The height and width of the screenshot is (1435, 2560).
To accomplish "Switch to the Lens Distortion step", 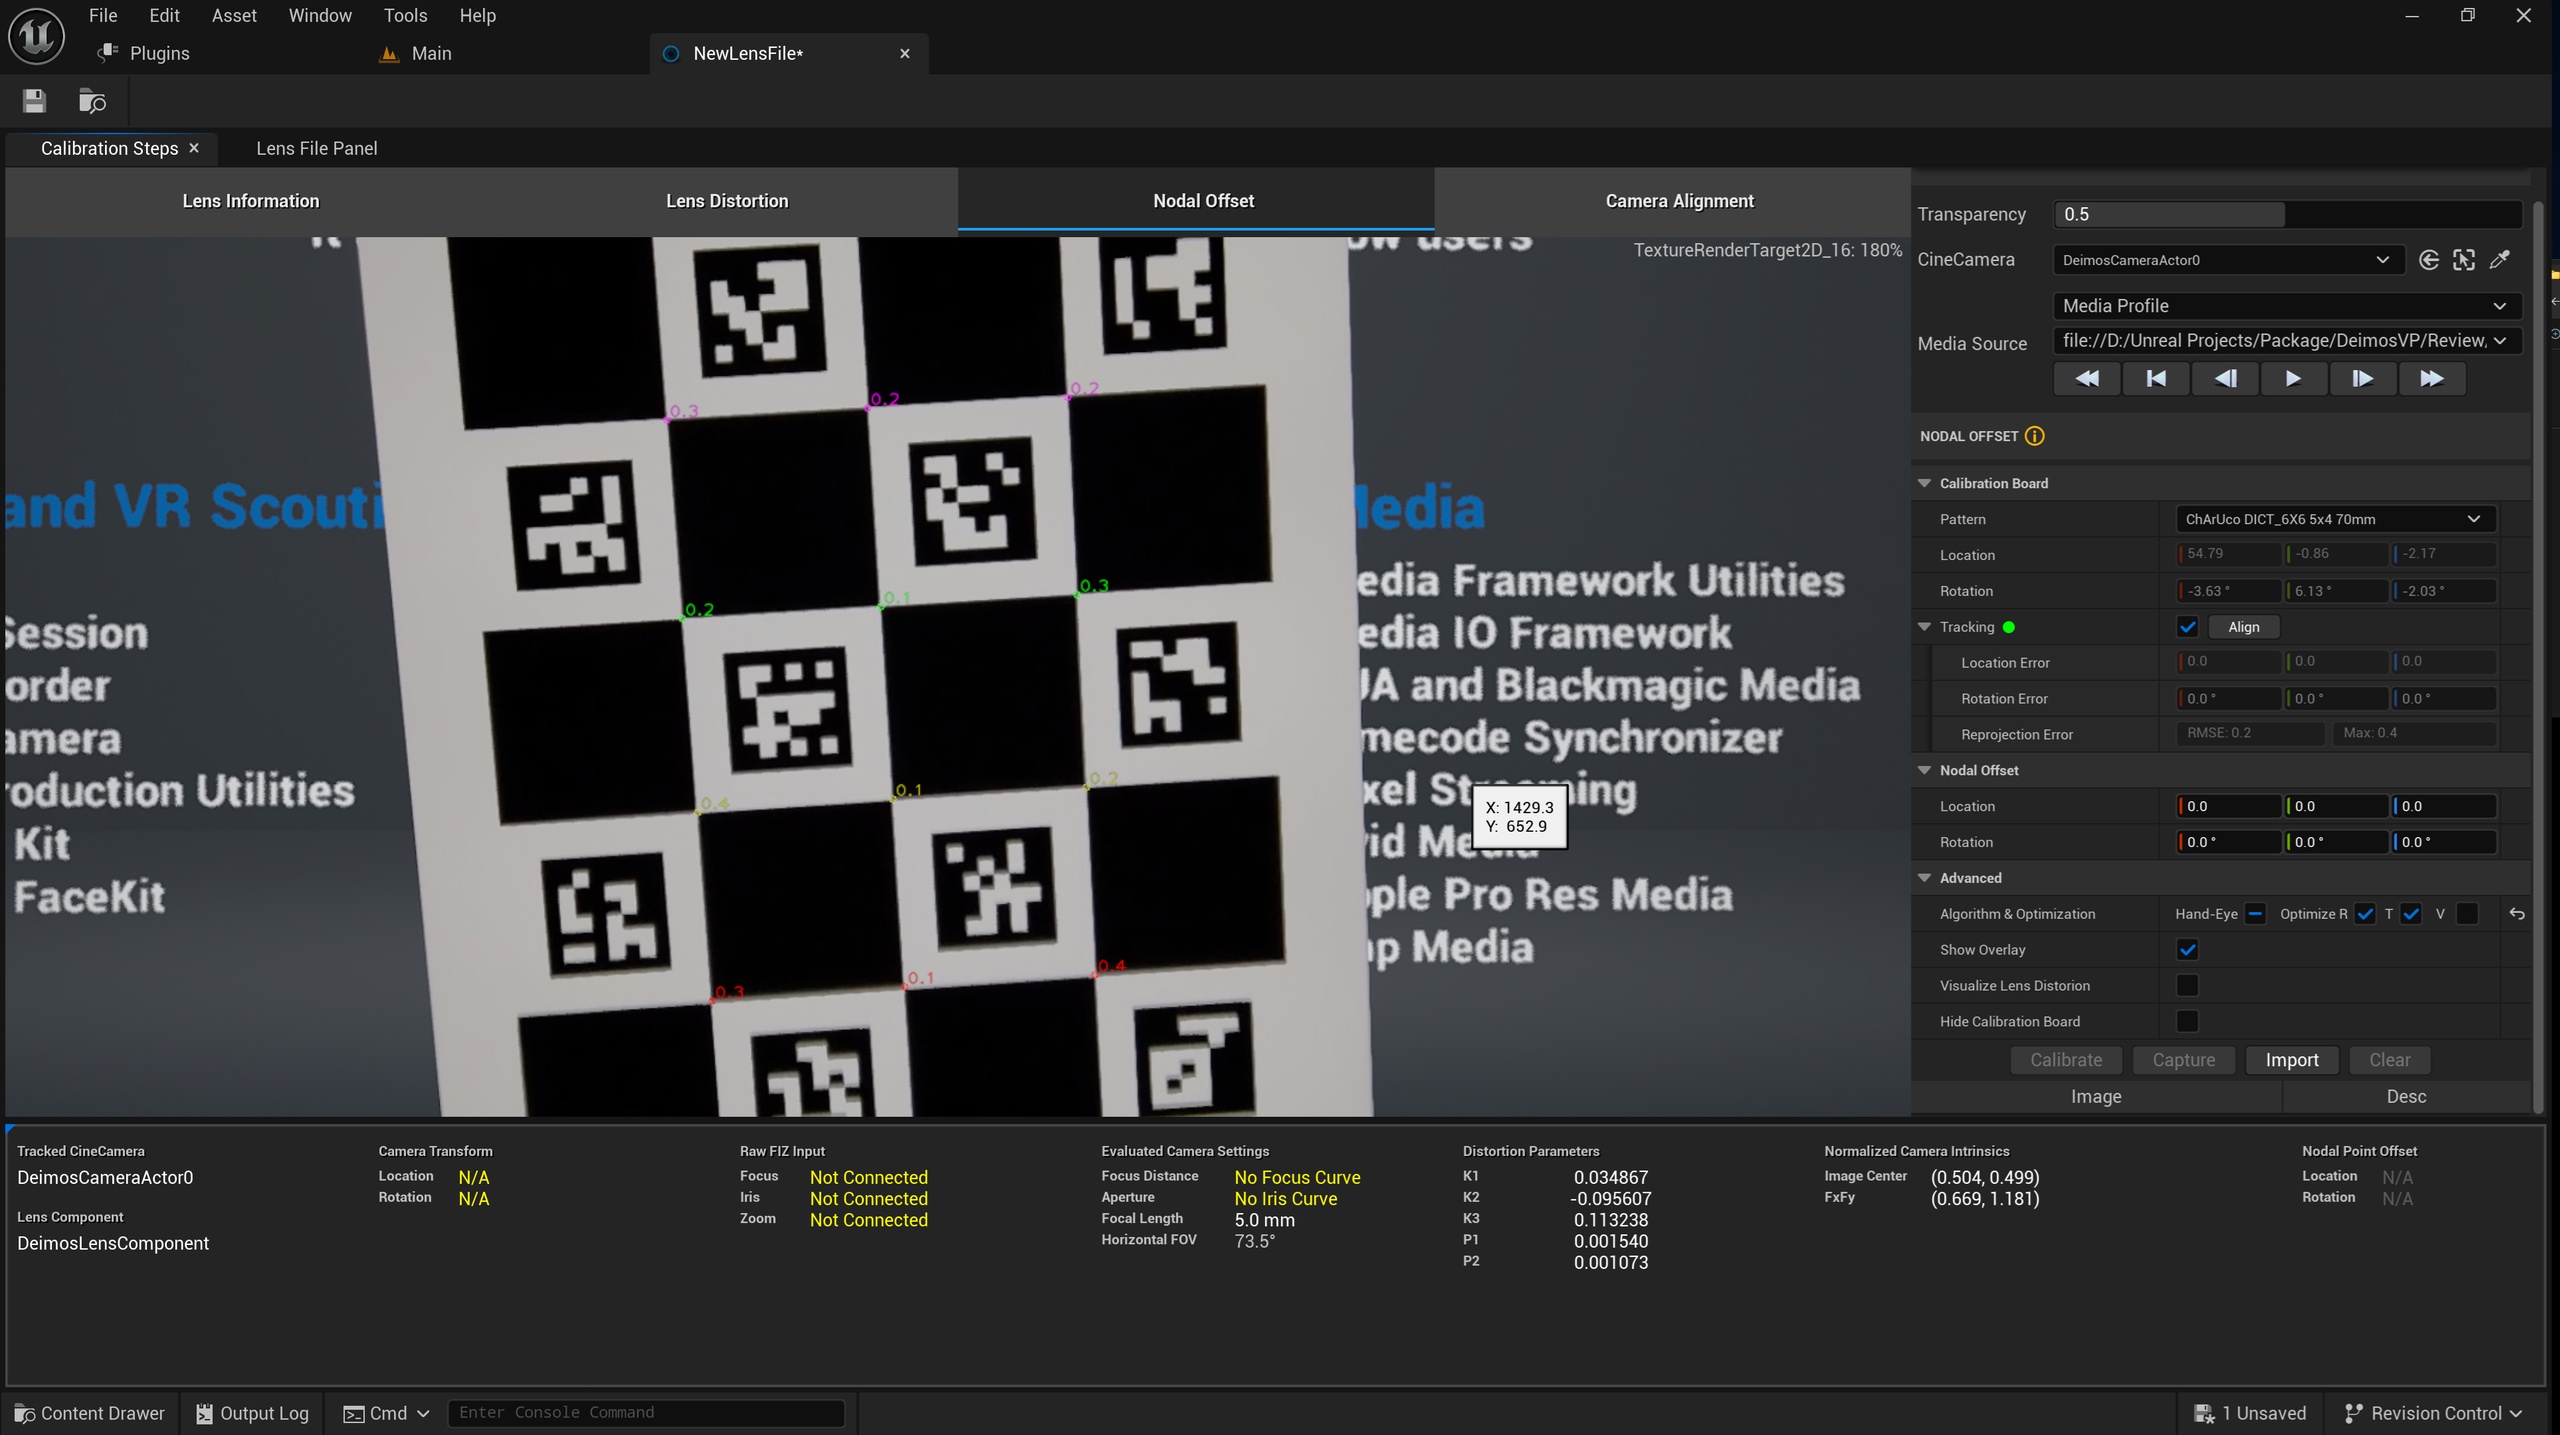I will point(727,201).
